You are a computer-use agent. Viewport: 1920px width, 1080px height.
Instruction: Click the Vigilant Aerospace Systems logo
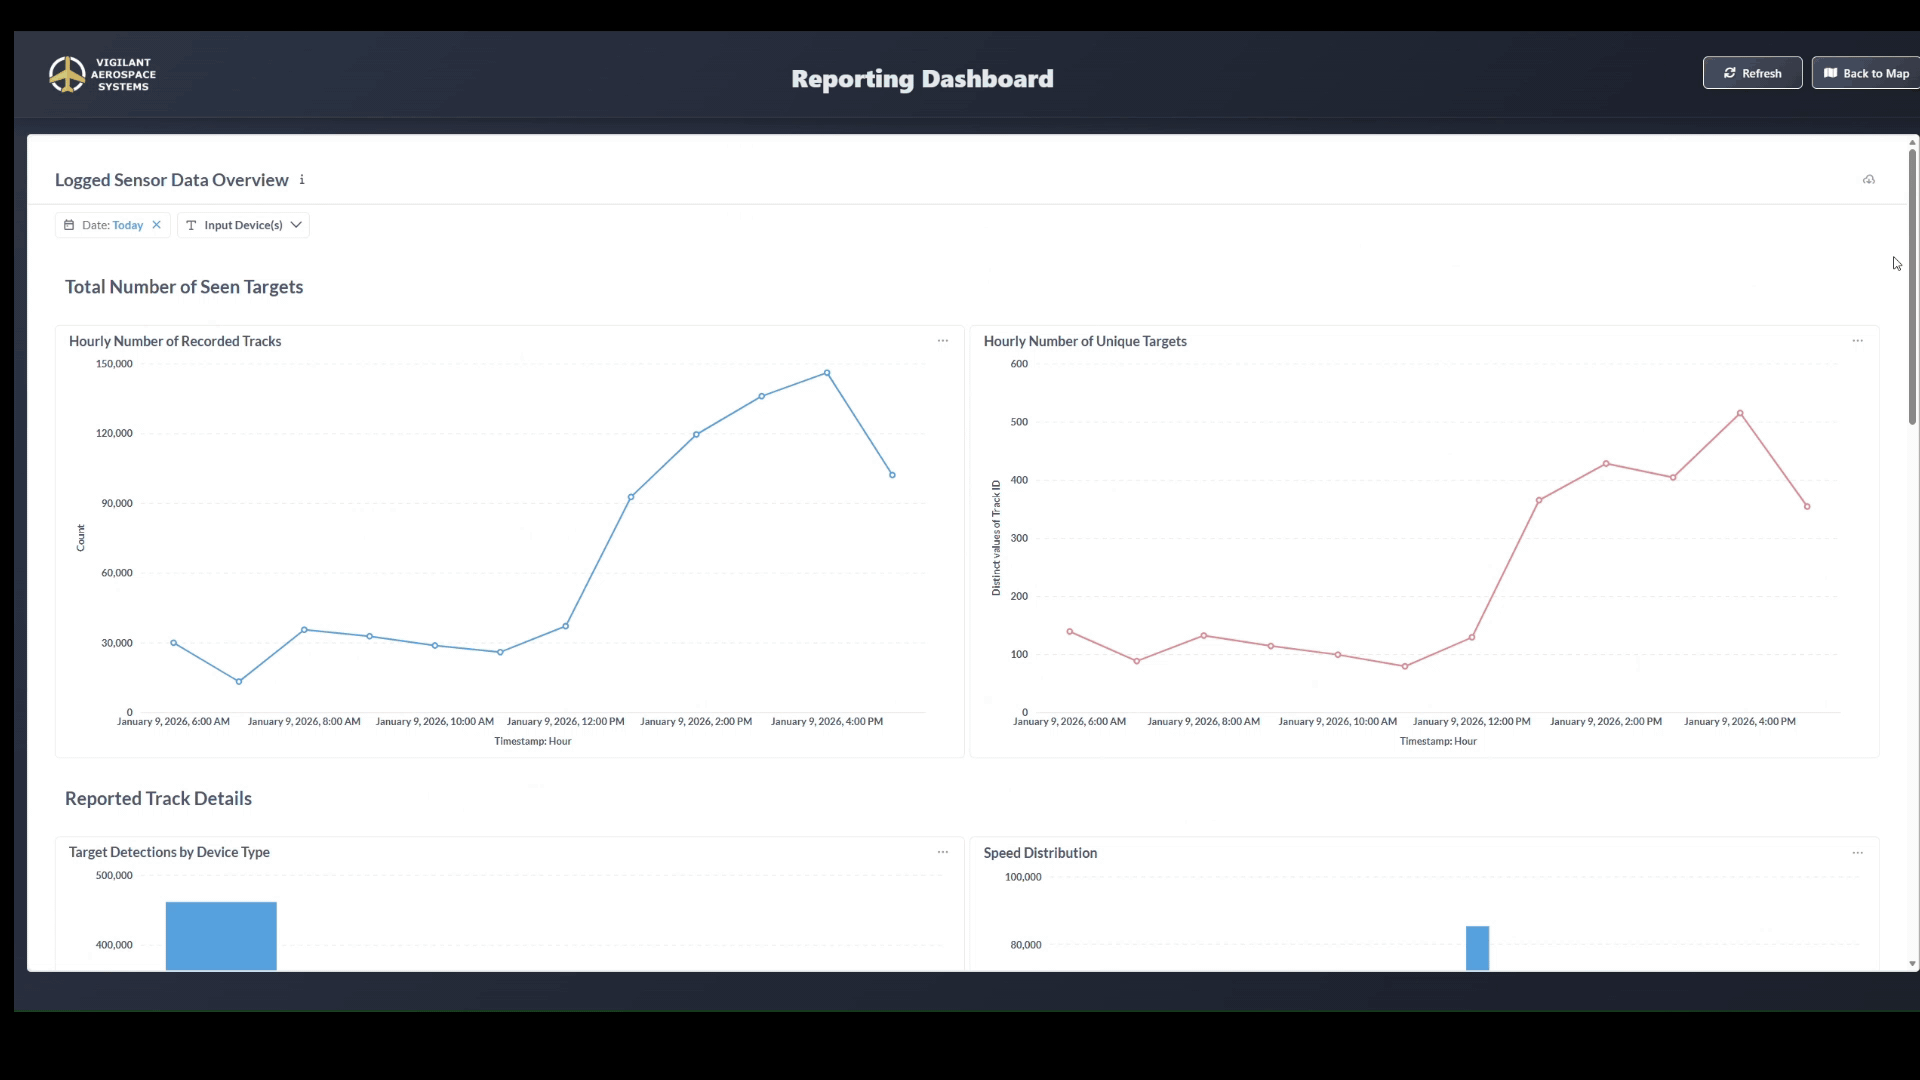[102, 75]
